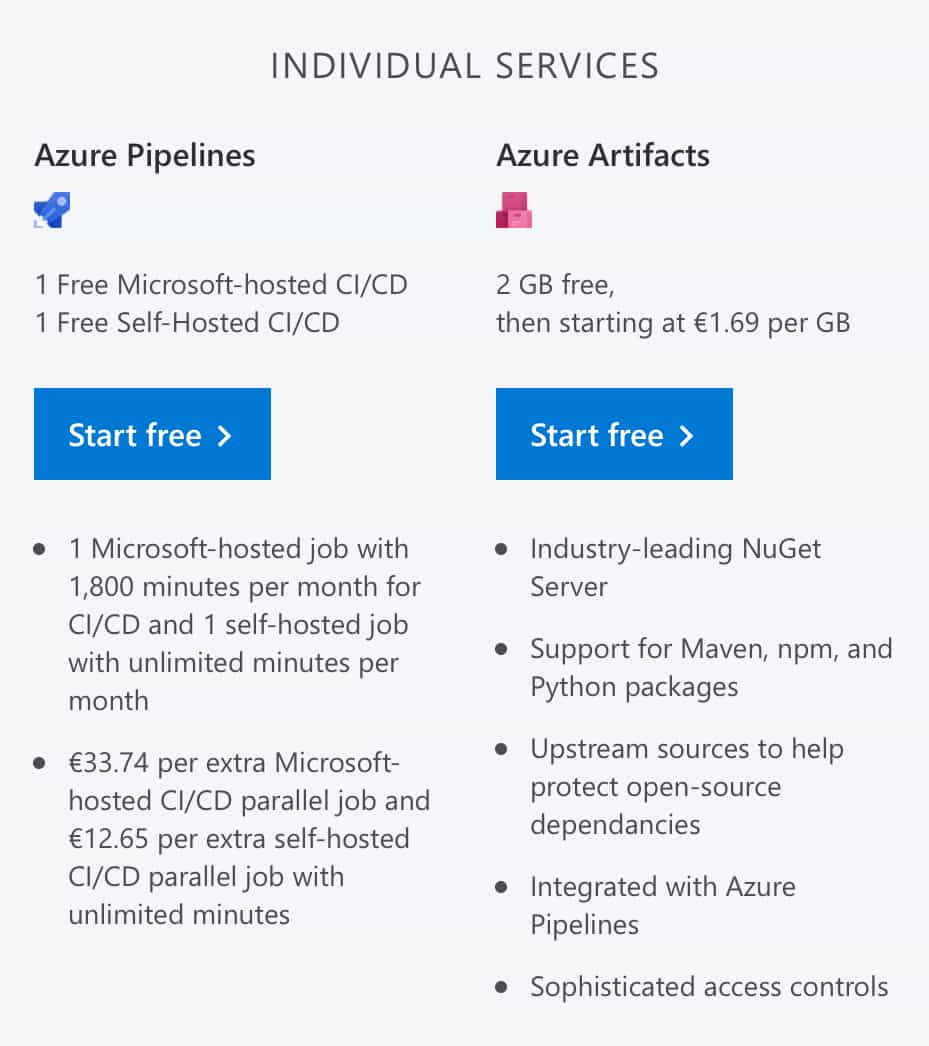Click Start free under Azure Pipelines
This screenshot has width=929, height=1046.
[152, 434]
